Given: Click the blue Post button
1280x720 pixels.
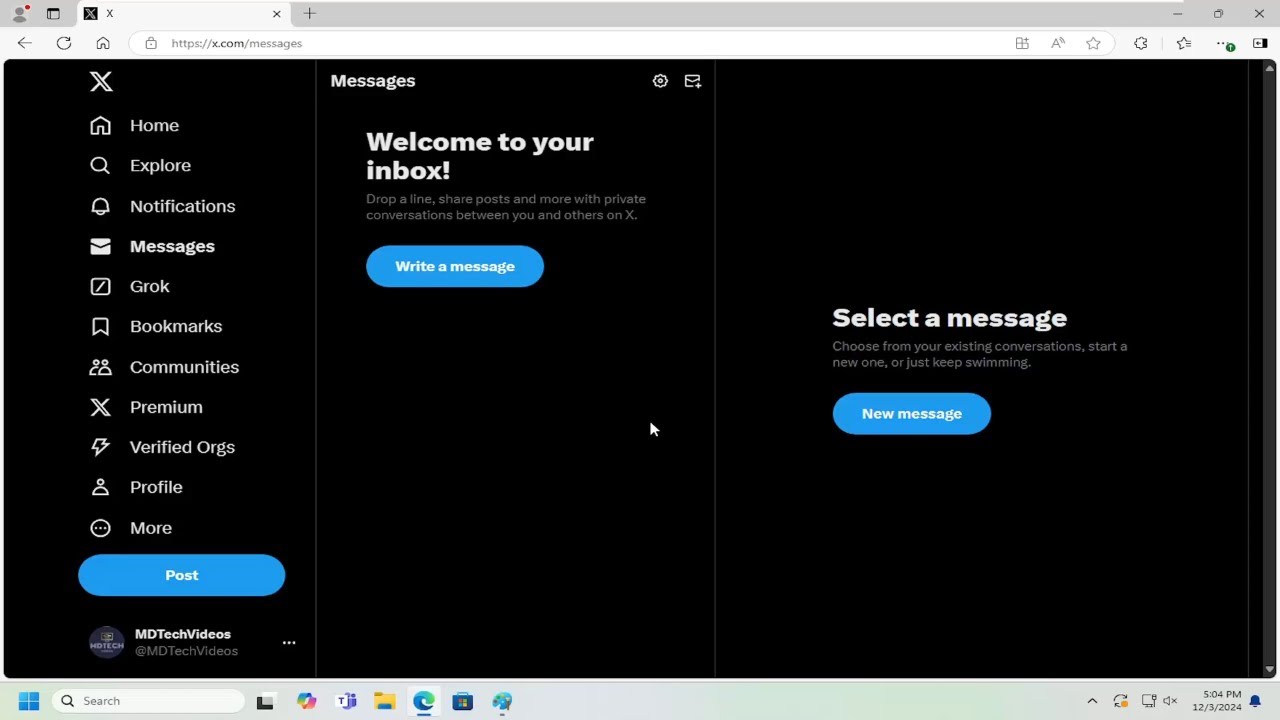Looking at the screenshot, I should (182, 575).
